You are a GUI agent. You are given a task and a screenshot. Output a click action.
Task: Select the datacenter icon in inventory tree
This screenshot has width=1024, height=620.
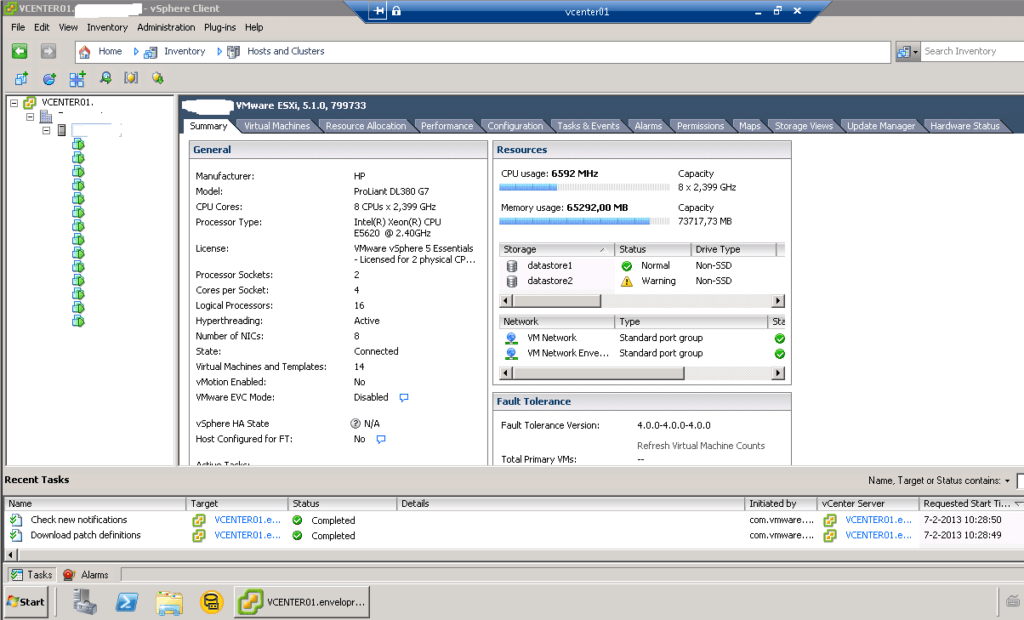coord(46,116)
